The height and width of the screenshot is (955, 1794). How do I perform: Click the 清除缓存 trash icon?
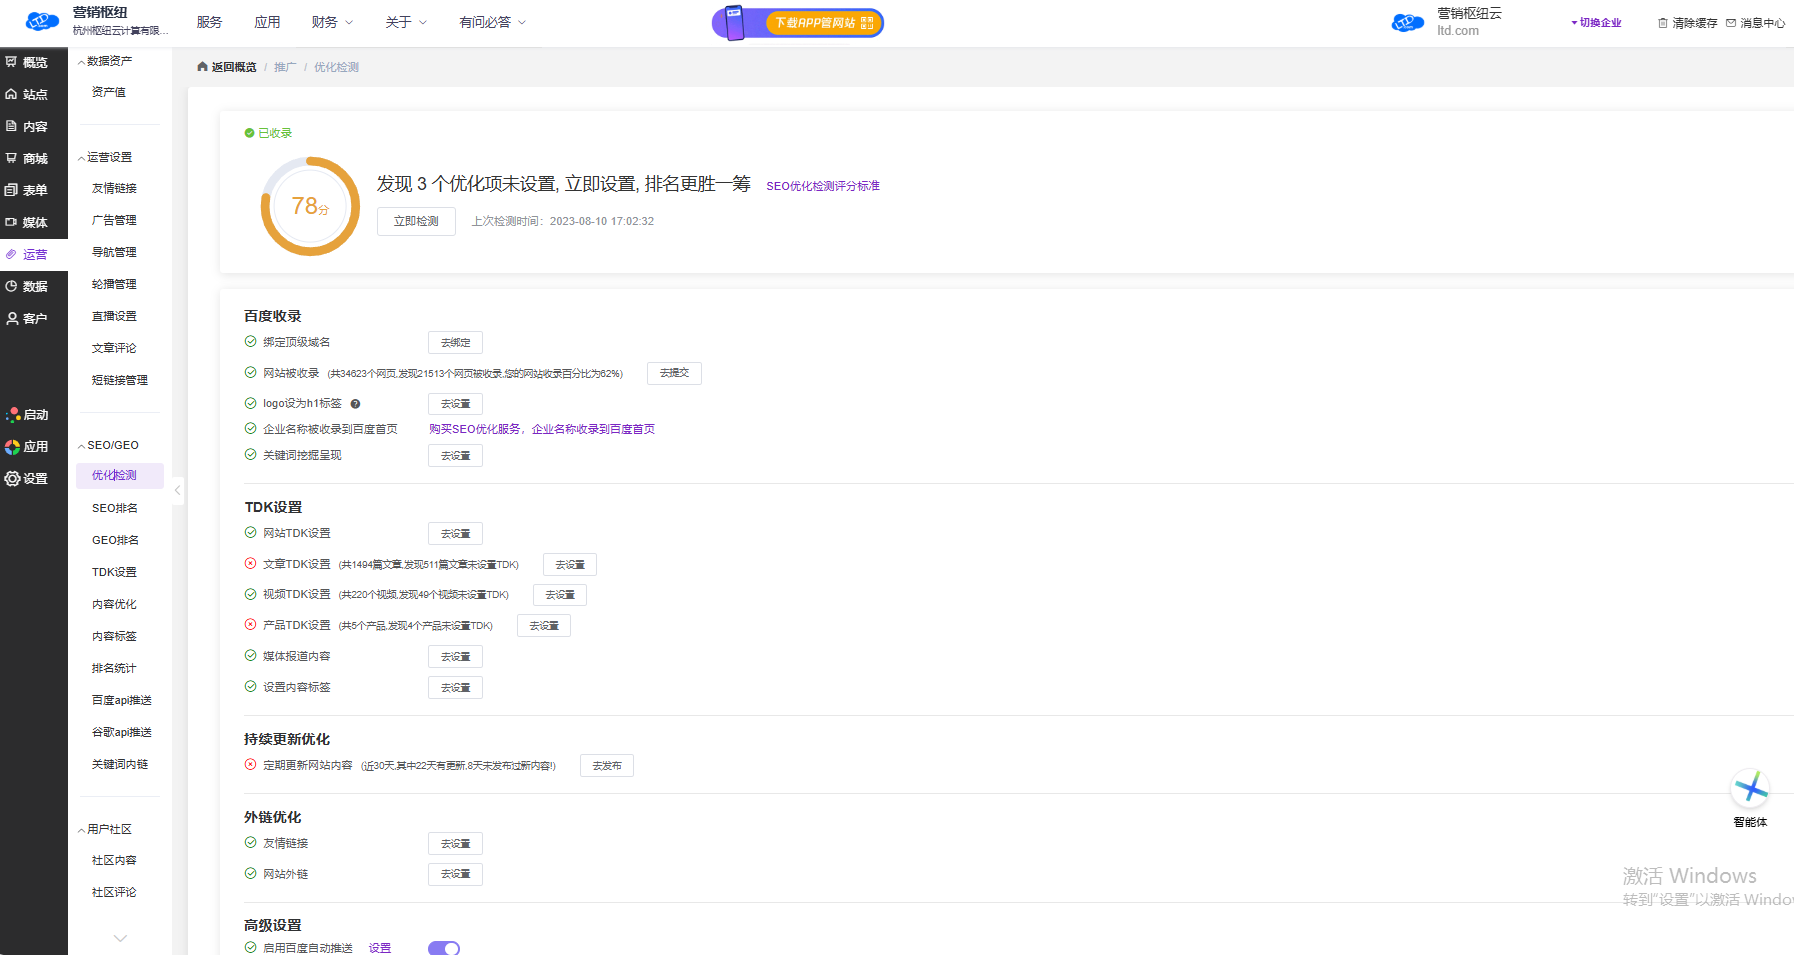[1663, 23]
